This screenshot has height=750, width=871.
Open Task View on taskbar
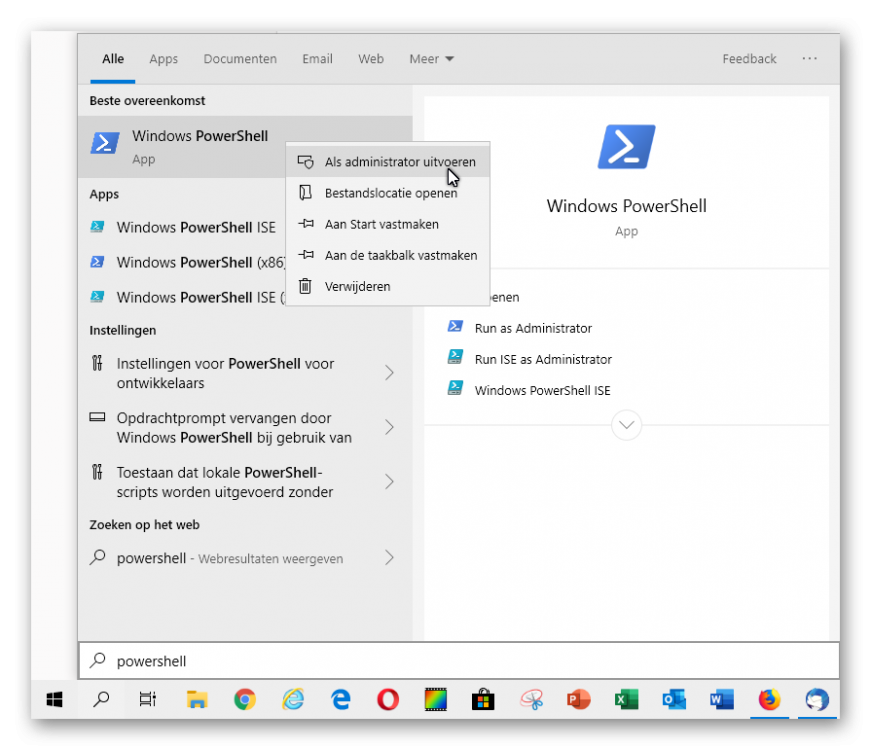pyautogui.click(x=148, y=699)
